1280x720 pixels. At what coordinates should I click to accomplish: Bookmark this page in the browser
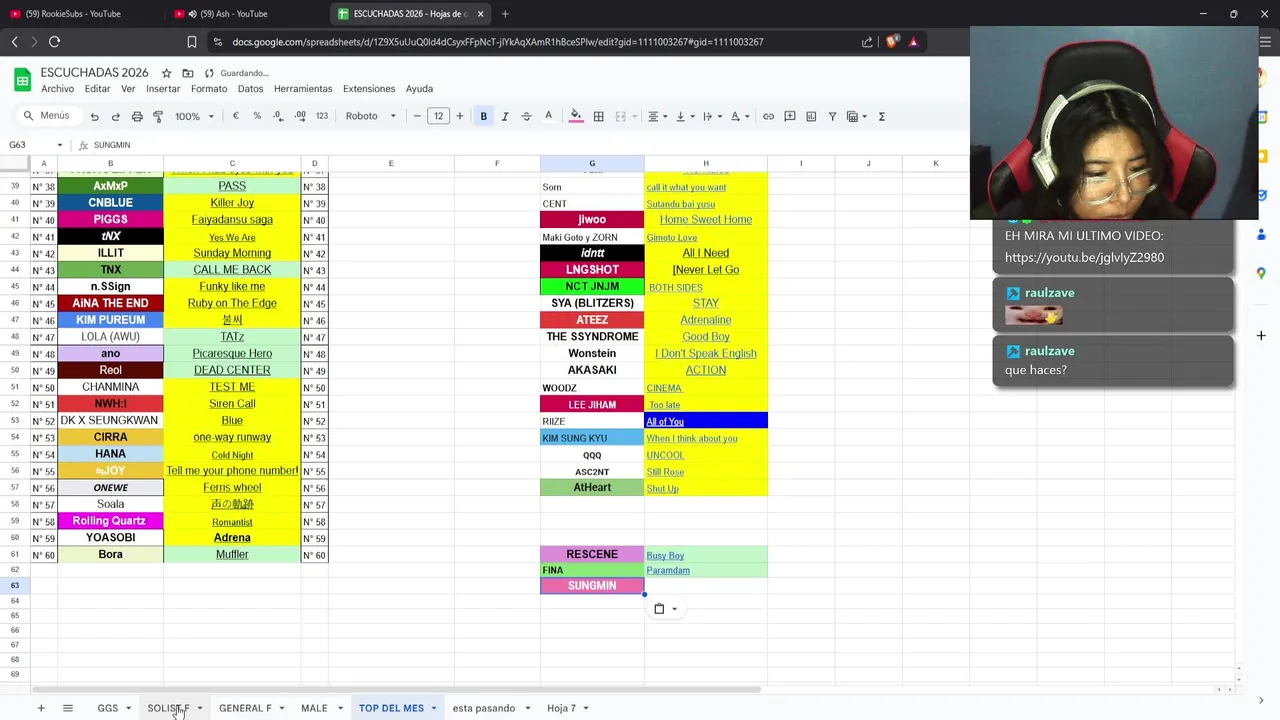click(x=192, y=42)
